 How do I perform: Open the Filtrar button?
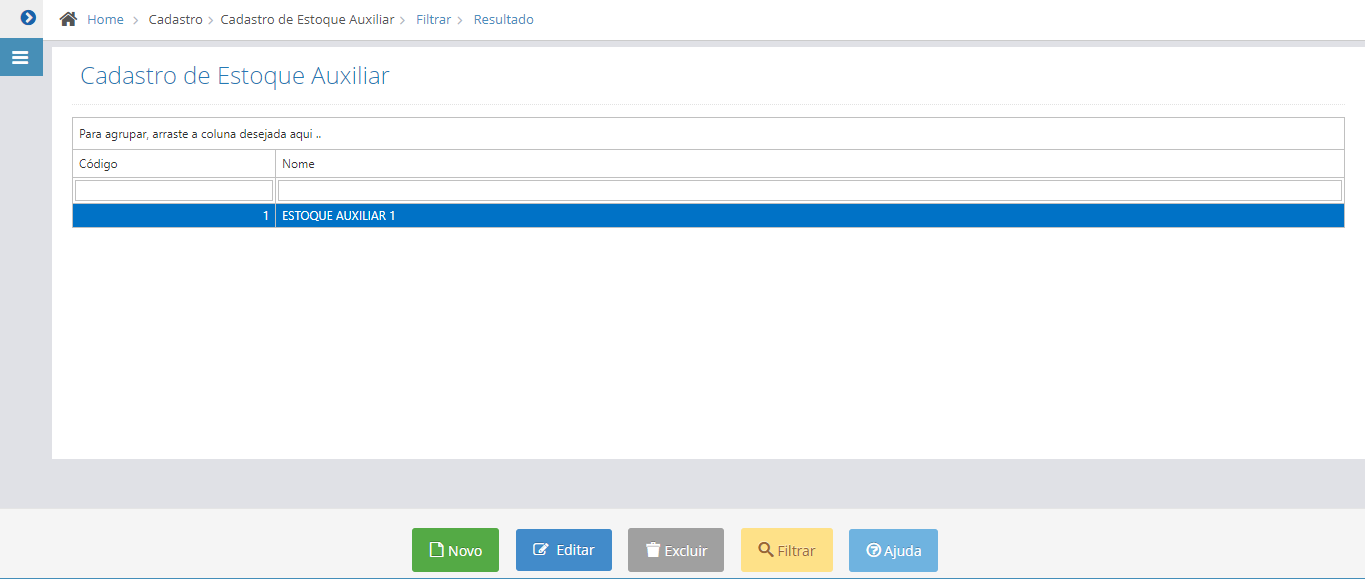click(x=787, y=550)
